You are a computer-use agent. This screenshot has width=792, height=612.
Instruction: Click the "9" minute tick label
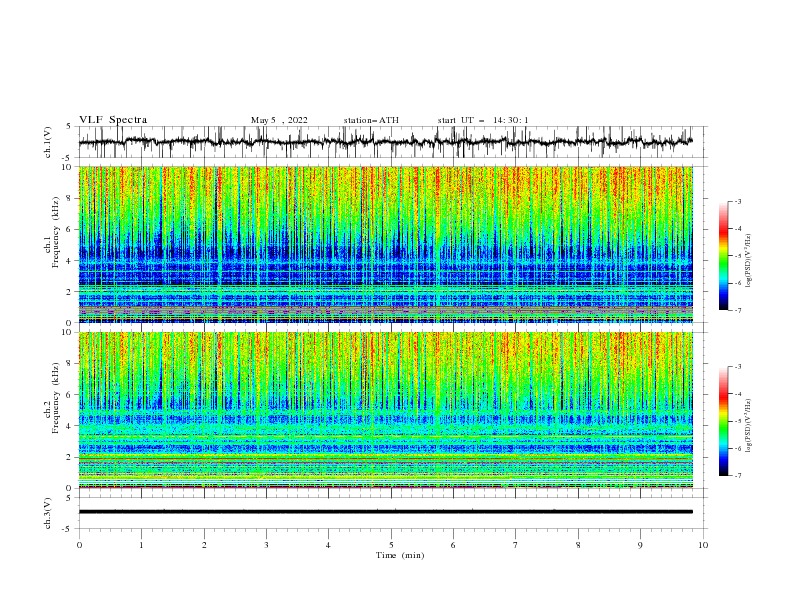click(x=640, y=545)
